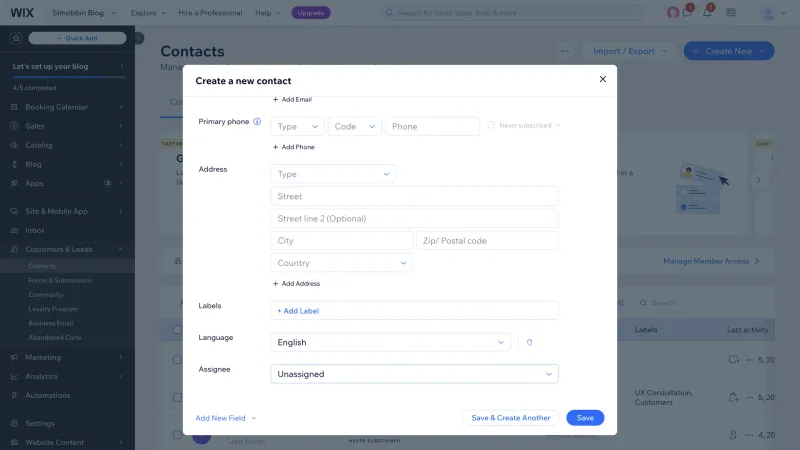
Task: Click Save & Create Another button
Action: pos(511,418)
